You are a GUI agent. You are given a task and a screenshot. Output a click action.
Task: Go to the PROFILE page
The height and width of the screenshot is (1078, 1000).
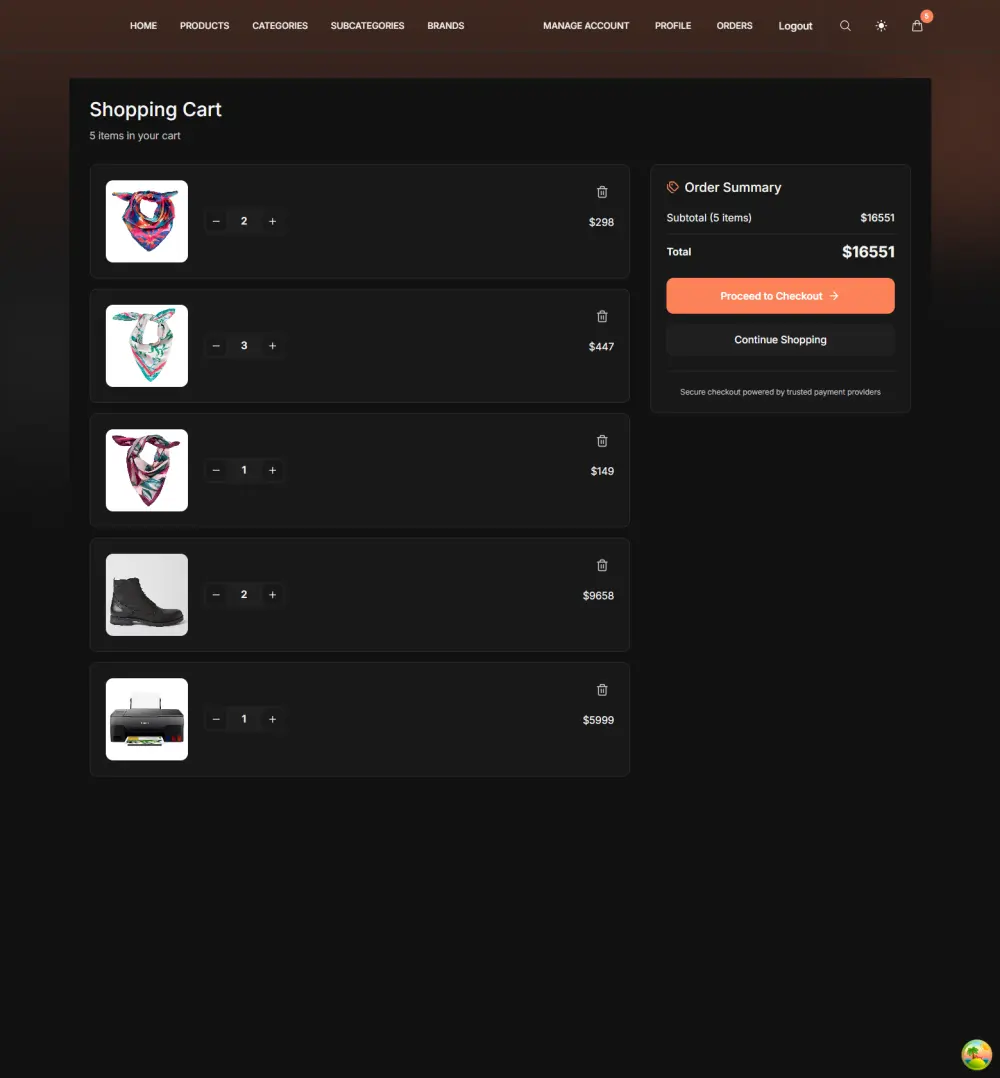tap(673, 25)
